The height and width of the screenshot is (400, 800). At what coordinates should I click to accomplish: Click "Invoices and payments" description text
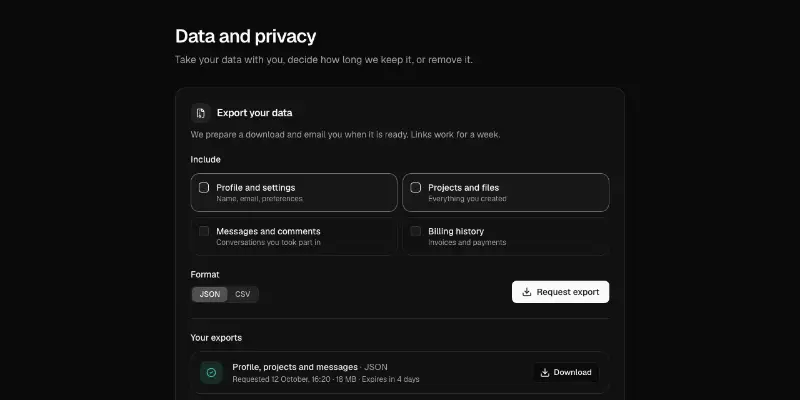tap(467, 242)
